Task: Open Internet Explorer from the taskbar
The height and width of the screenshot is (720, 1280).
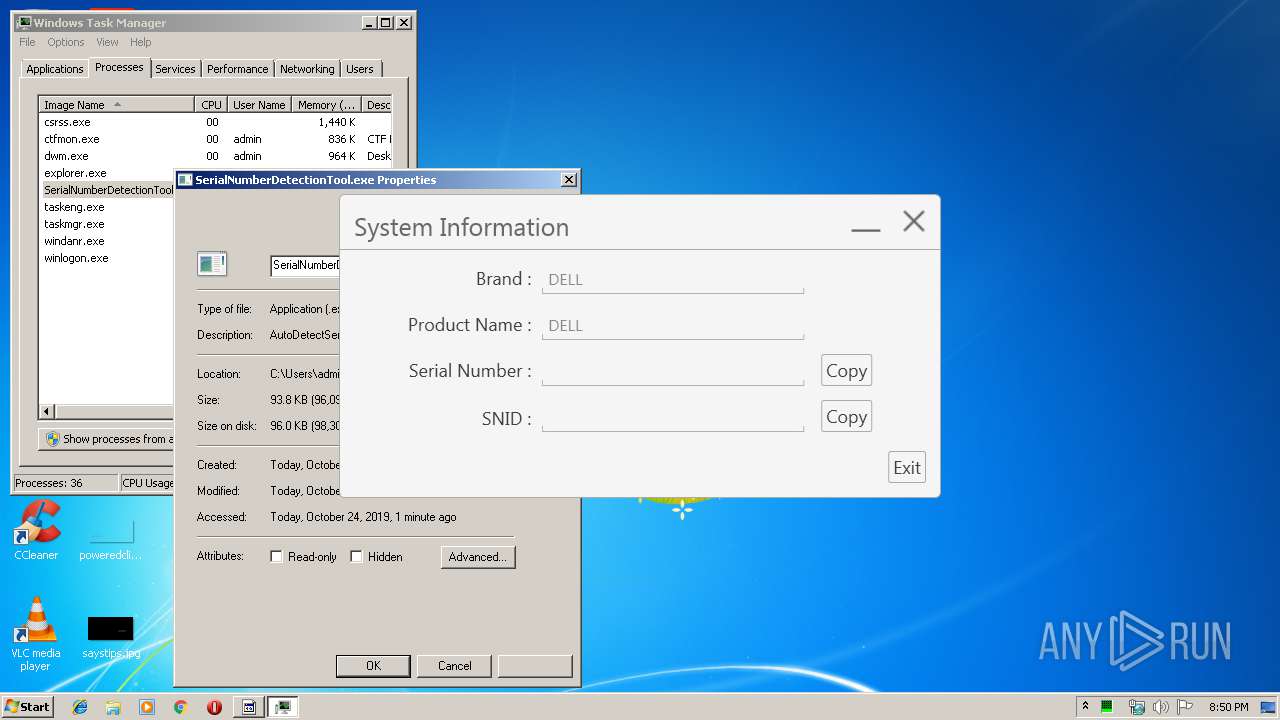Action: pyautogui.click(x=80, y=707)
